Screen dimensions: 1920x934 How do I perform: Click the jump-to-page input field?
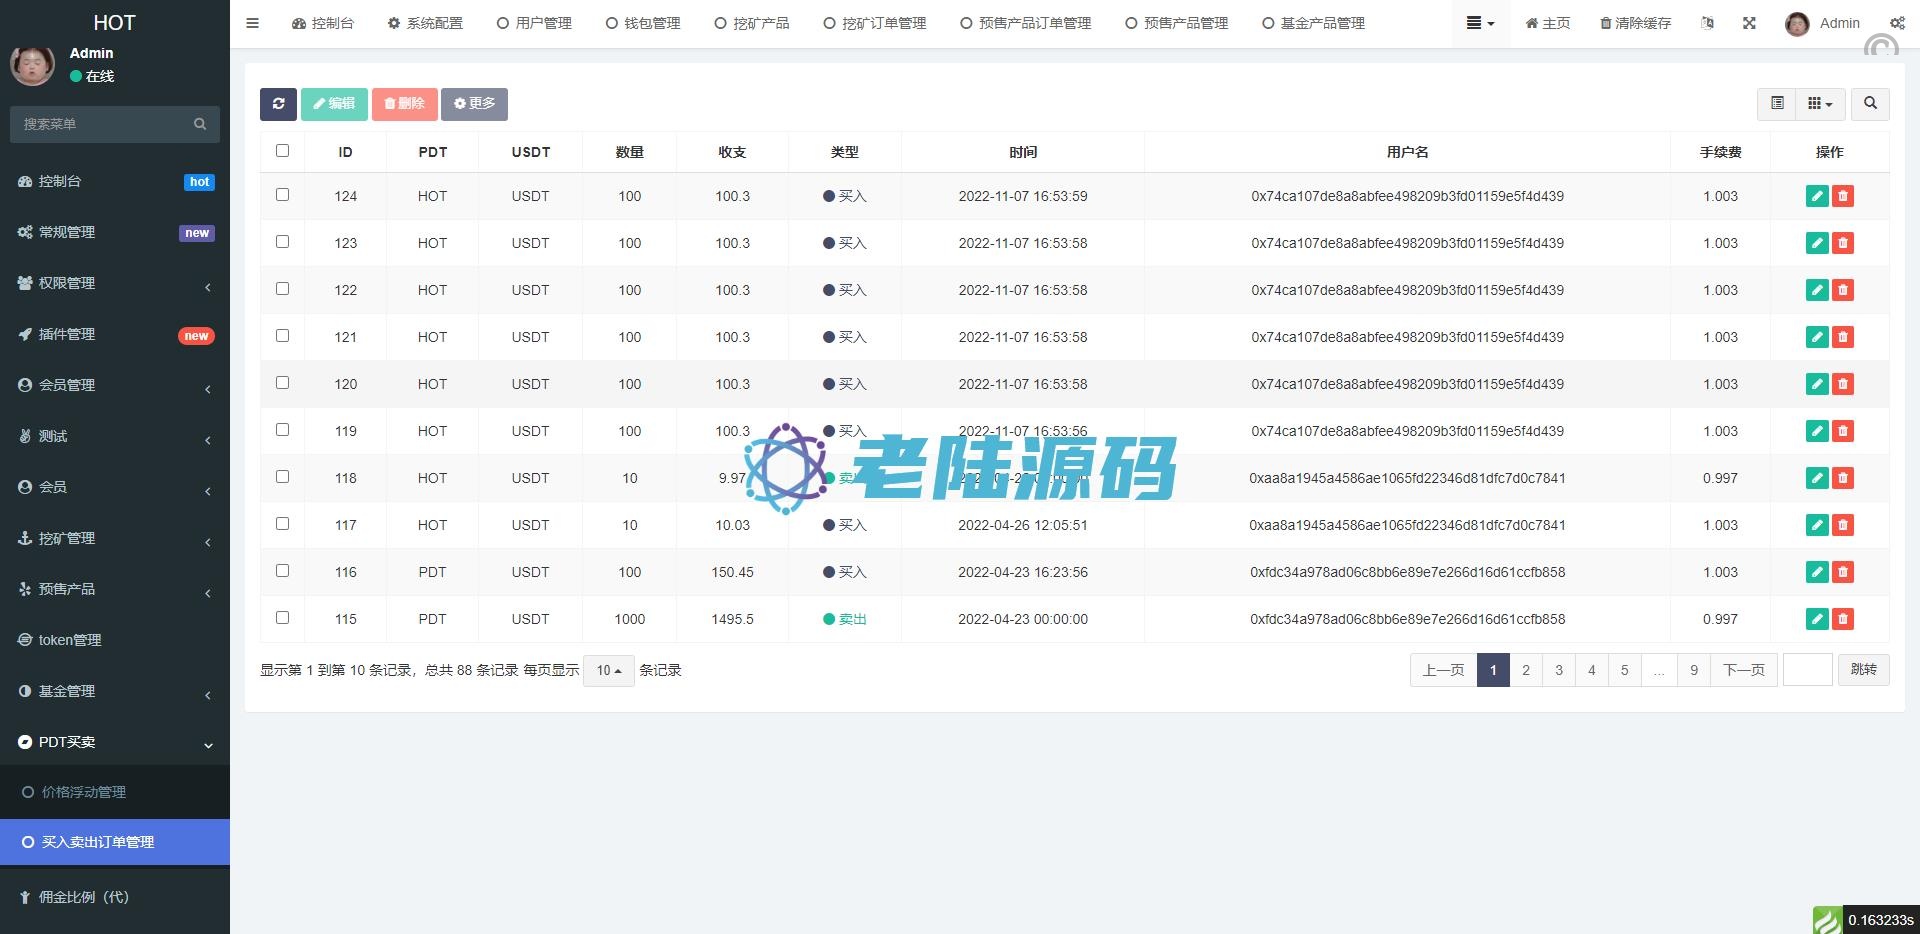click(x=1807, y=670)
